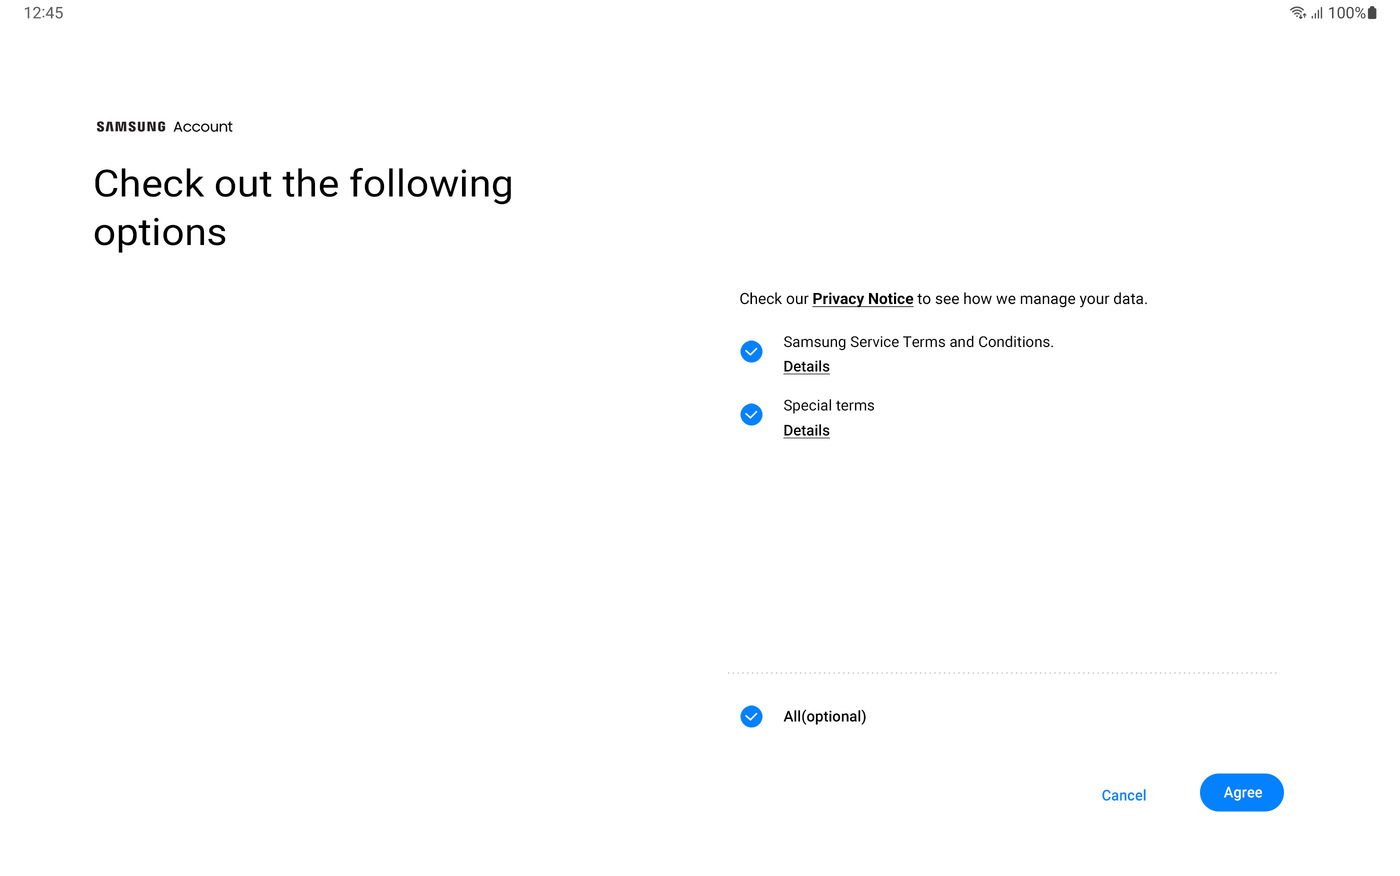This screenshot has height=876, width=1400.
Task: Tap the battery icon in status bar
Action: 1373,13
